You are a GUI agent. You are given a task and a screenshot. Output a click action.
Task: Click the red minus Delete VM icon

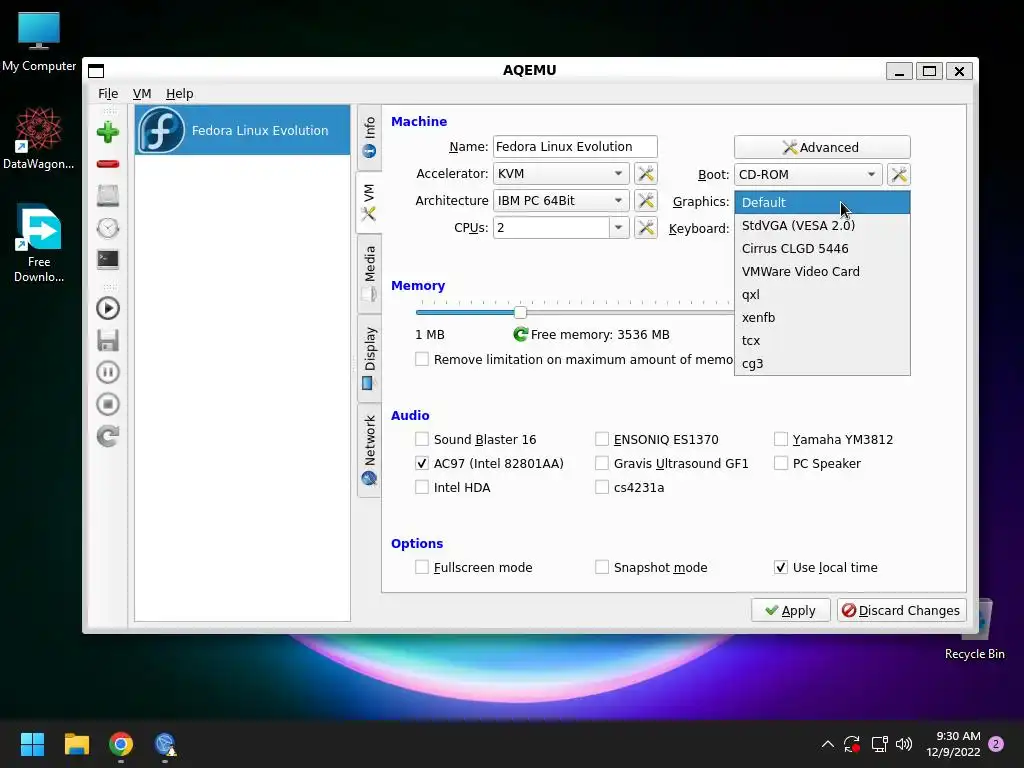(x=108, y=164)
